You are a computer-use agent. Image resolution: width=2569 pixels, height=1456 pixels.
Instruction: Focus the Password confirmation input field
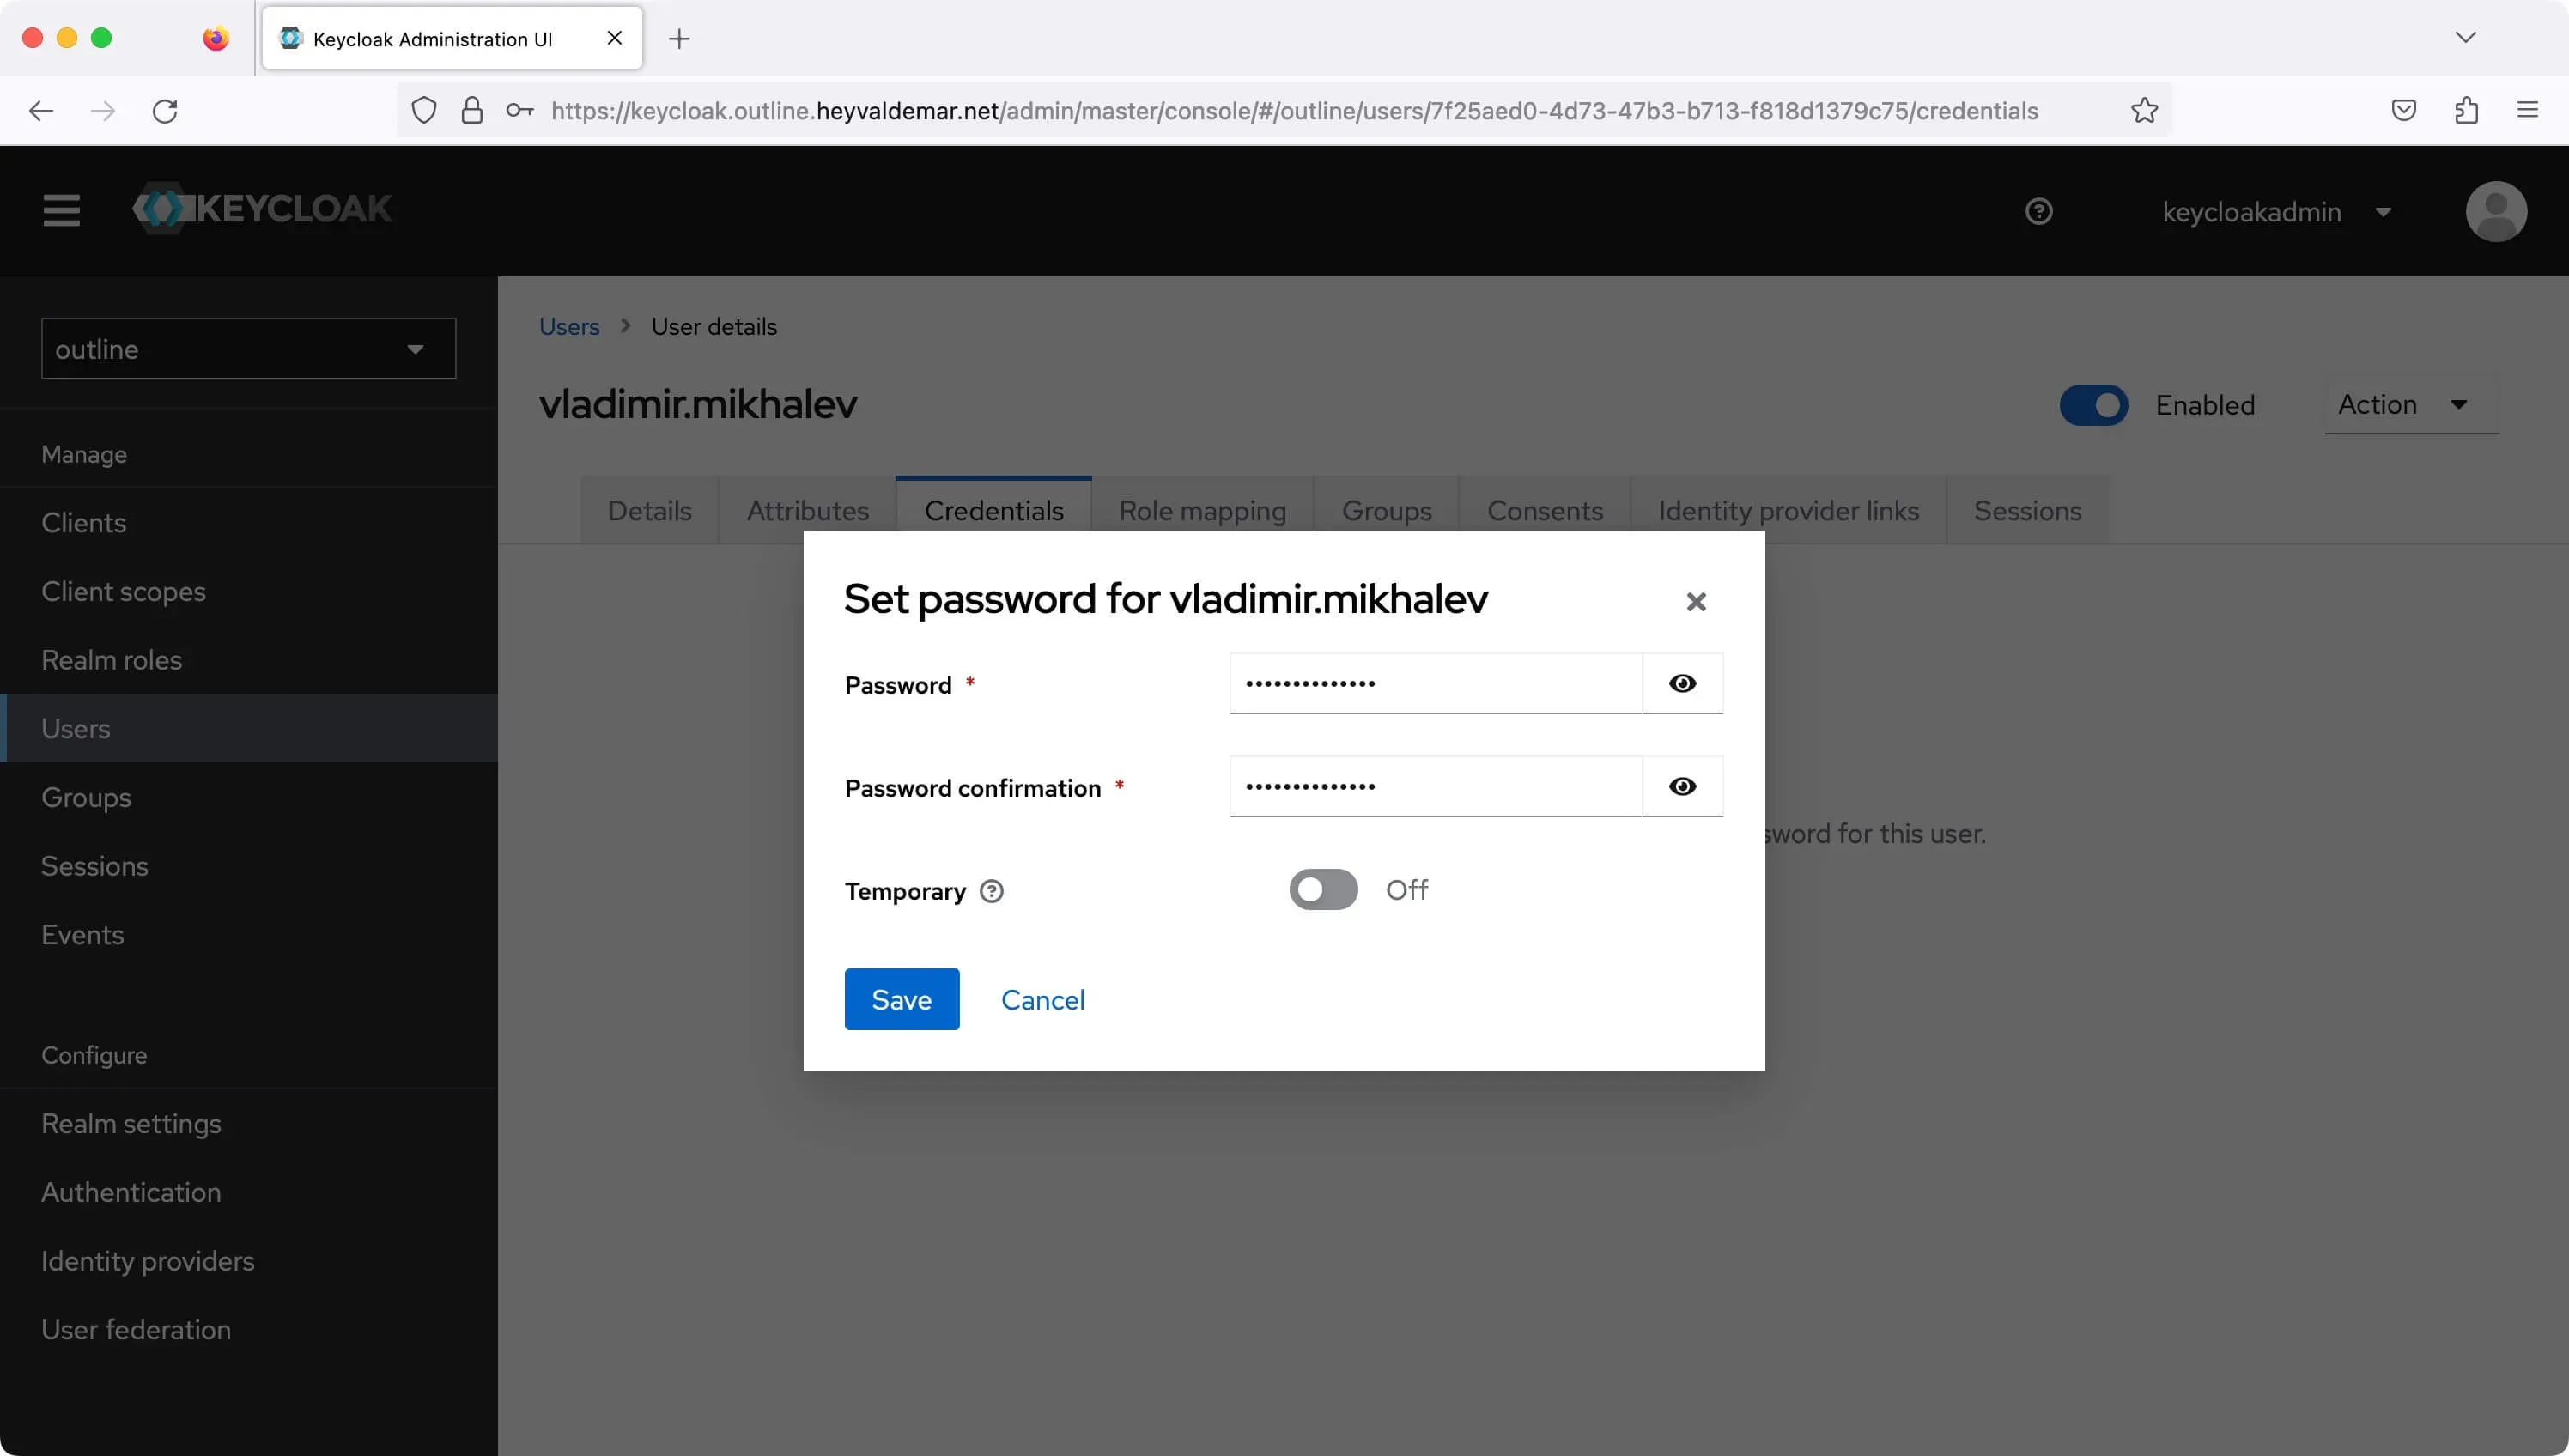(x=1435, y=786)
